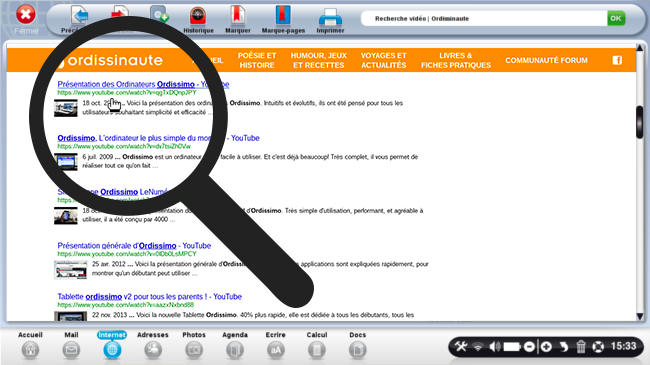
Task: Open the Historique history icon
Action: [x=198, y=16]
